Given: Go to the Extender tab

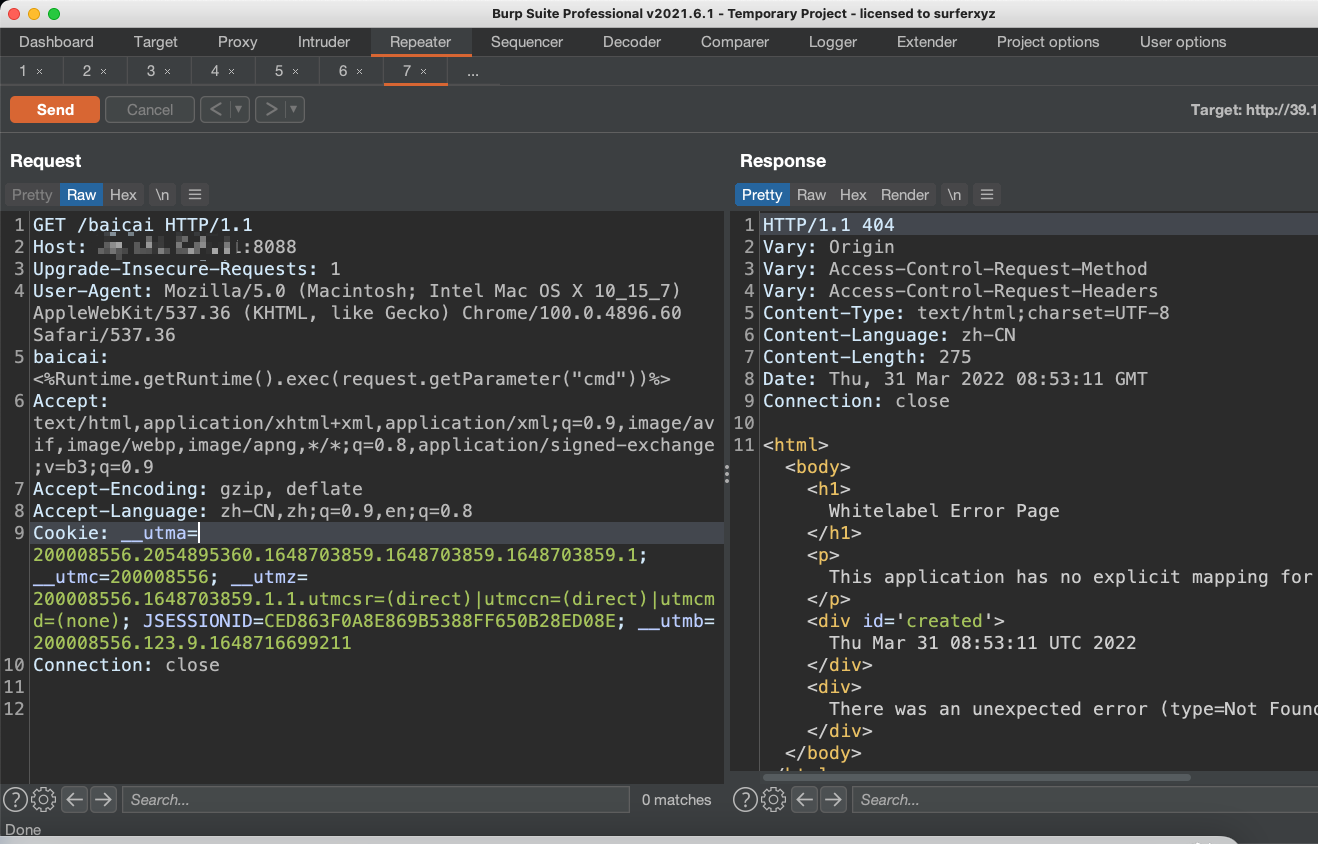Looking at the screenshot, I should (927, 42).
